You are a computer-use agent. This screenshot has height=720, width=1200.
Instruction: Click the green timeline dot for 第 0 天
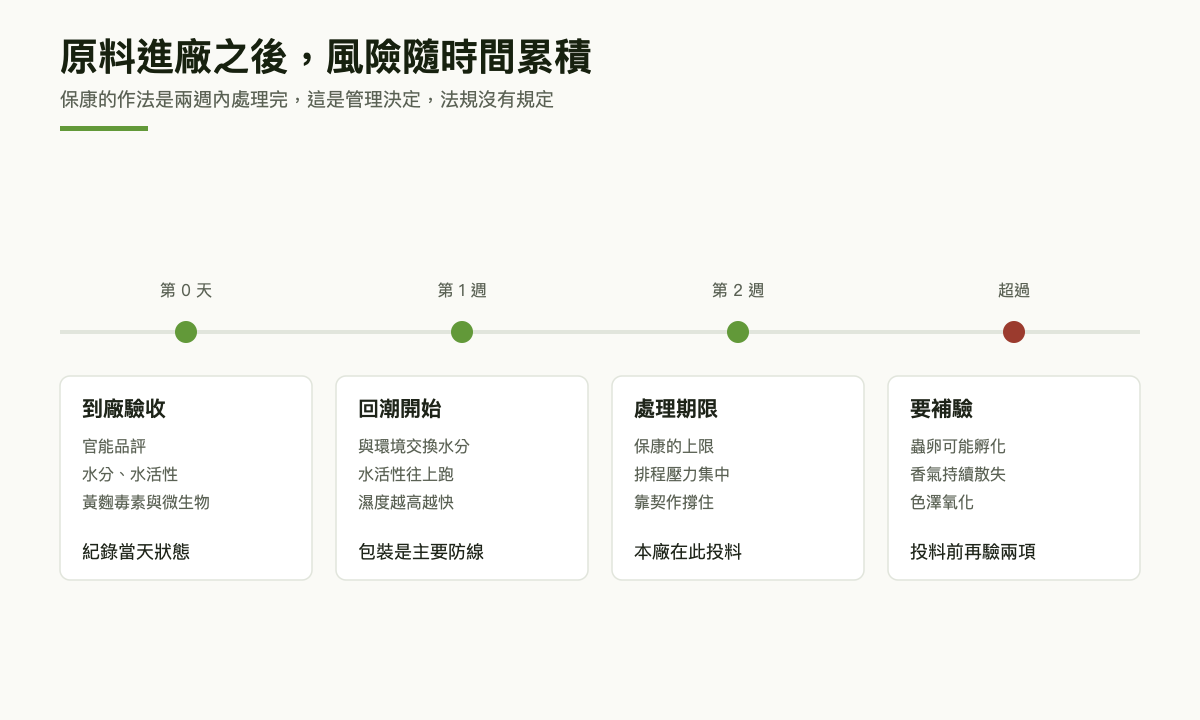(x=186, y=332)
